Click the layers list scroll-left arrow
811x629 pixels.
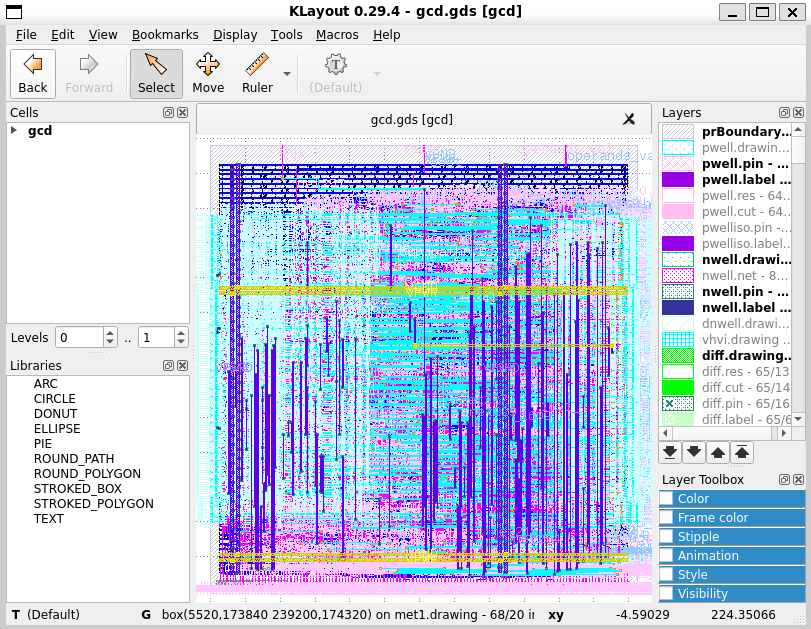tap(666, 433)
